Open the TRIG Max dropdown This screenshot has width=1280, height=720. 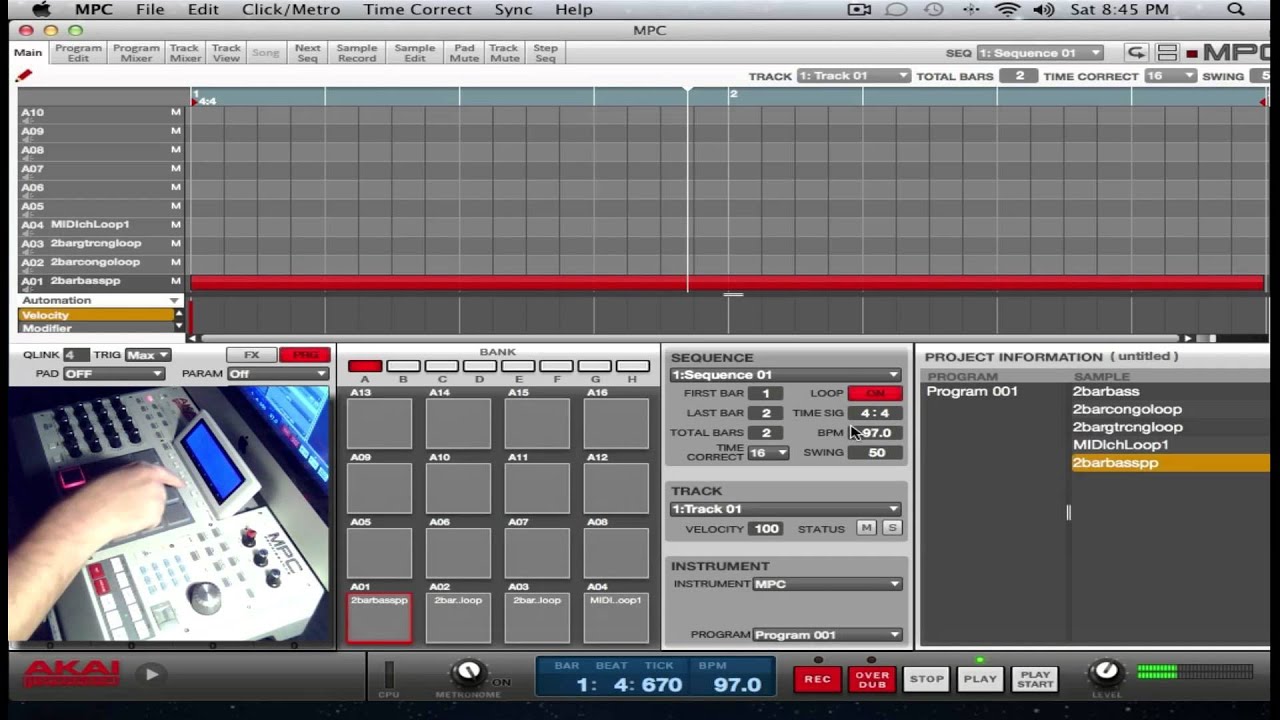(147, 355)
